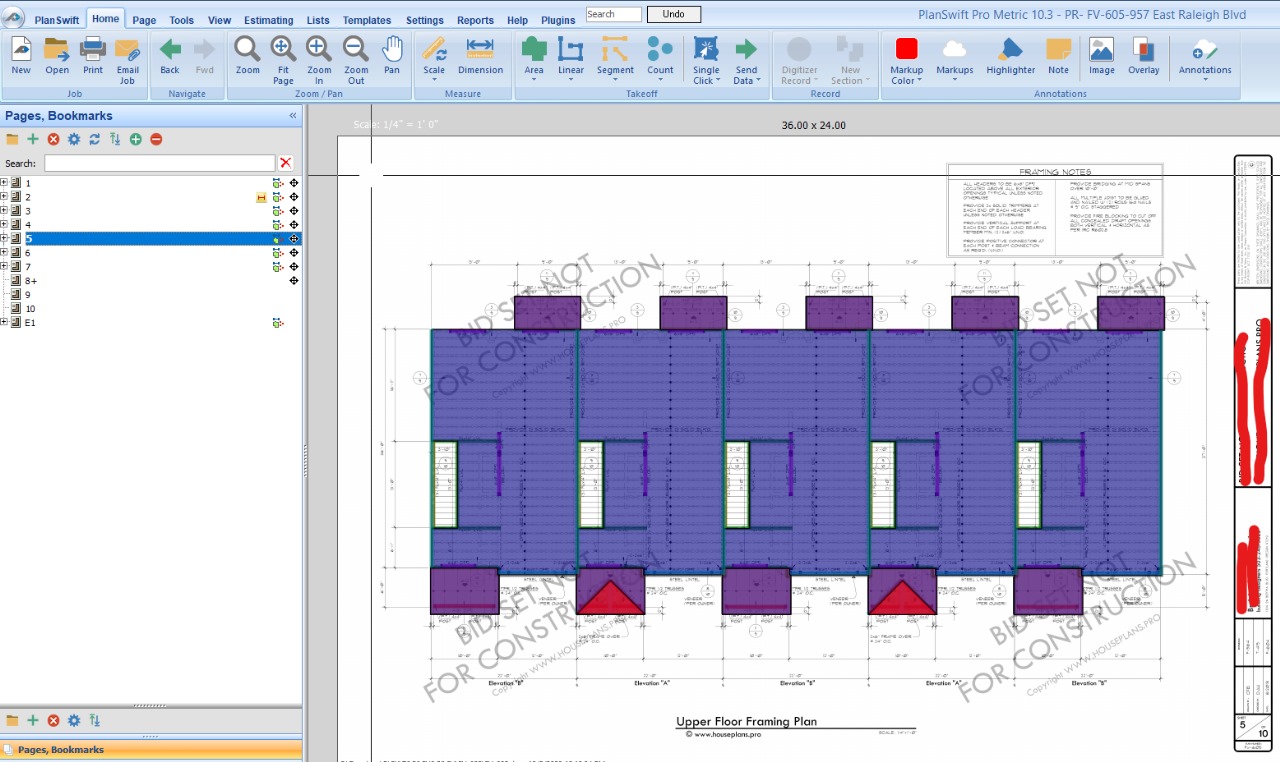Click the folder icon above the Search field
The width and height of the screenshot is (1280, 762).
pyautogui.click(x=12, y=139)
